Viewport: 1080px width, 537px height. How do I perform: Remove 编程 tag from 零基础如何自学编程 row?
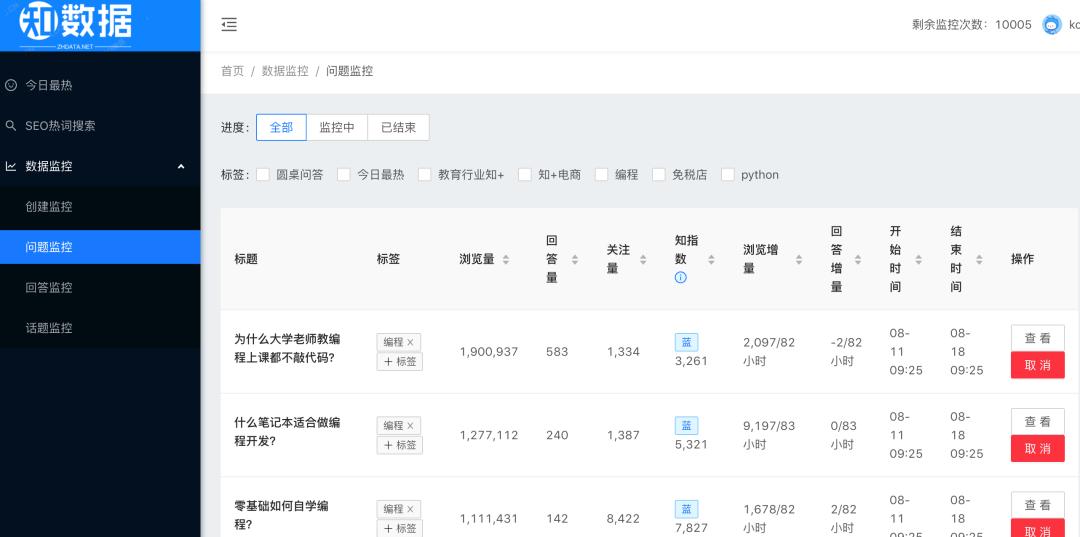click(x=411, y=509)
